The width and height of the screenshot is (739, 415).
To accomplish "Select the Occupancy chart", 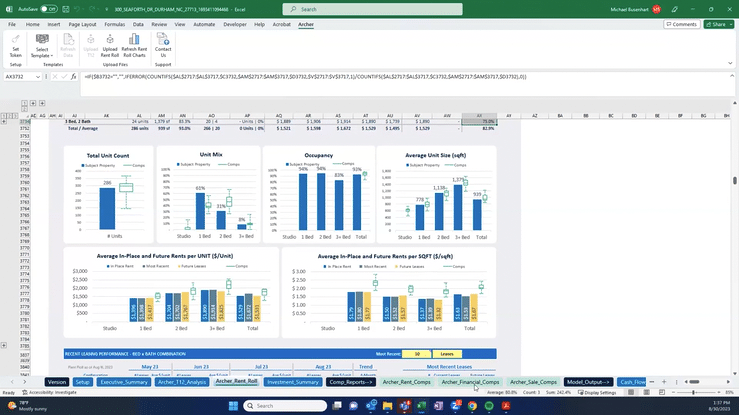I will pos(319,195).
